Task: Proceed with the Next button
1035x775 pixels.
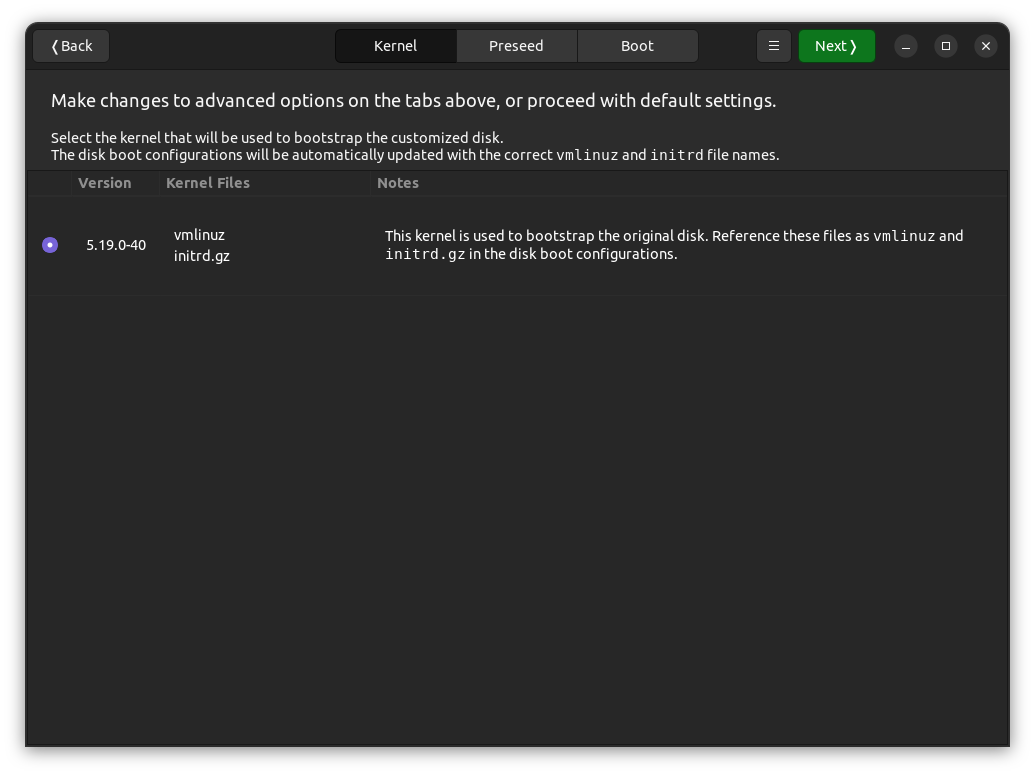Action: point(836,45)
